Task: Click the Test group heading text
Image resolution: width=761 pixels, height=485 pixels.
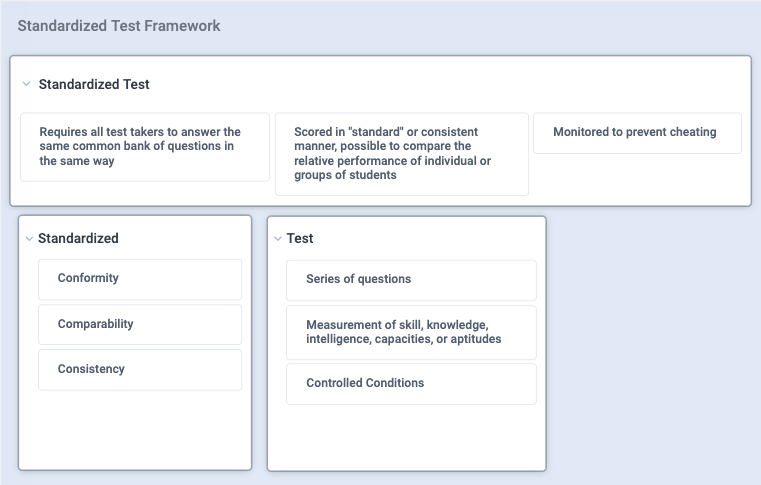Action: point(300,238)
